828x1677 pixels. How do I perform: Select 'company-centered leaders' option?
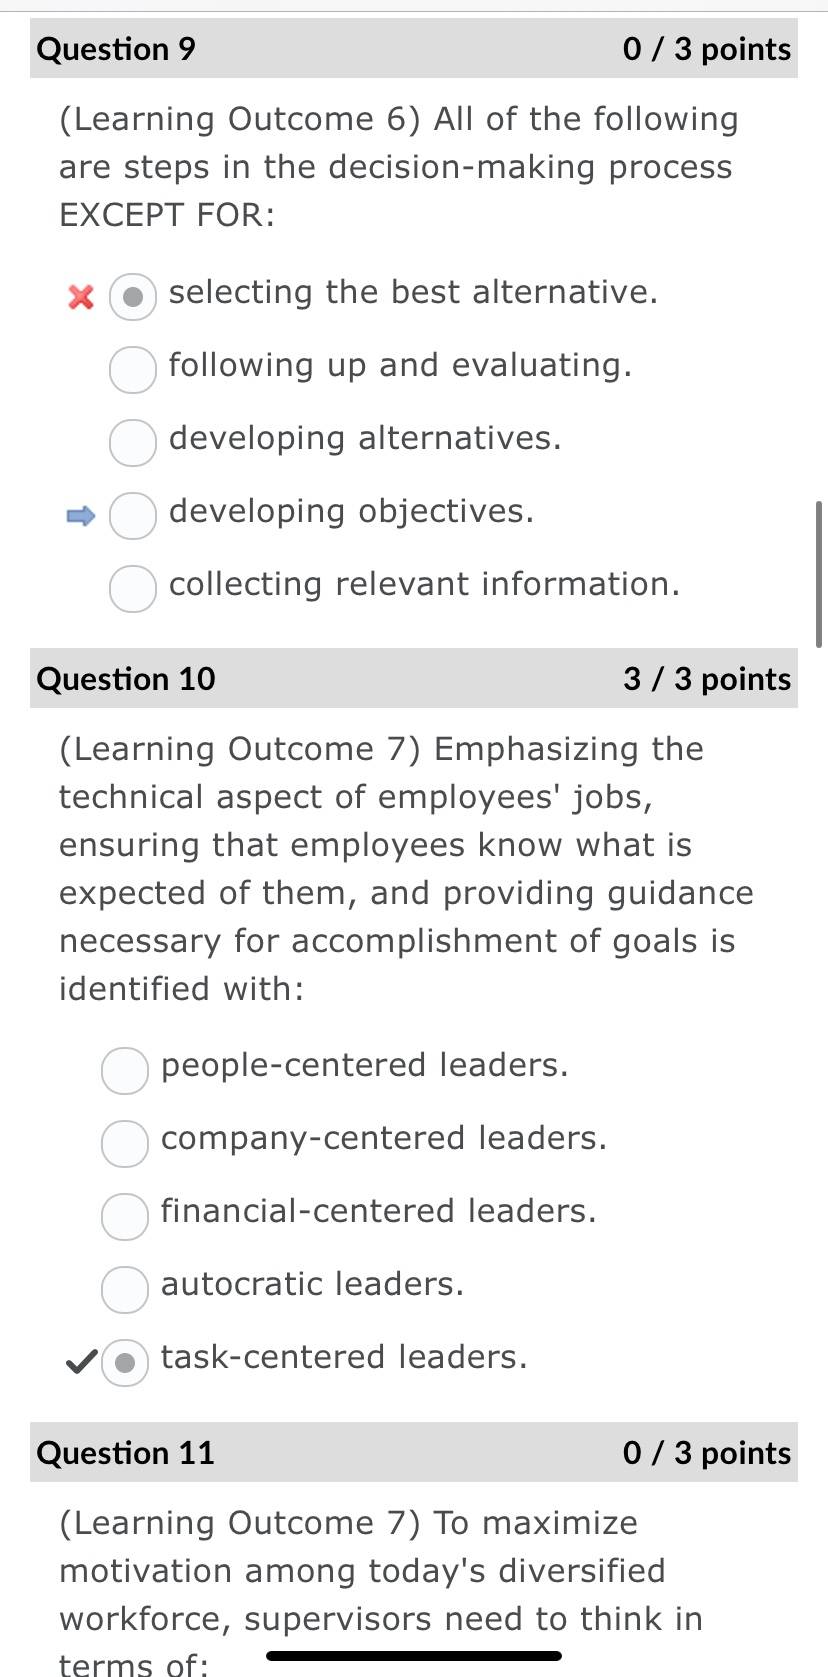click(125, 1143)
